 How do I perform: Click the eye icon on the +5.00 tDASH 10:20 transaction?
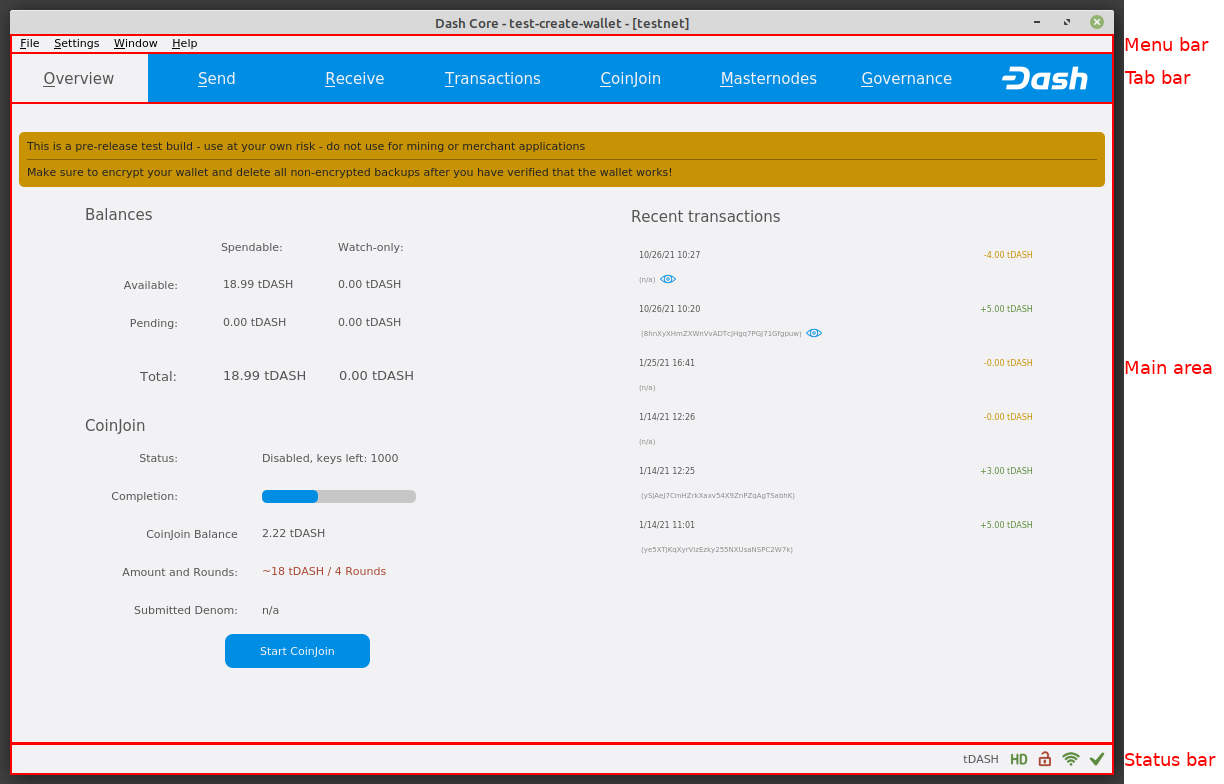point(814,333)
